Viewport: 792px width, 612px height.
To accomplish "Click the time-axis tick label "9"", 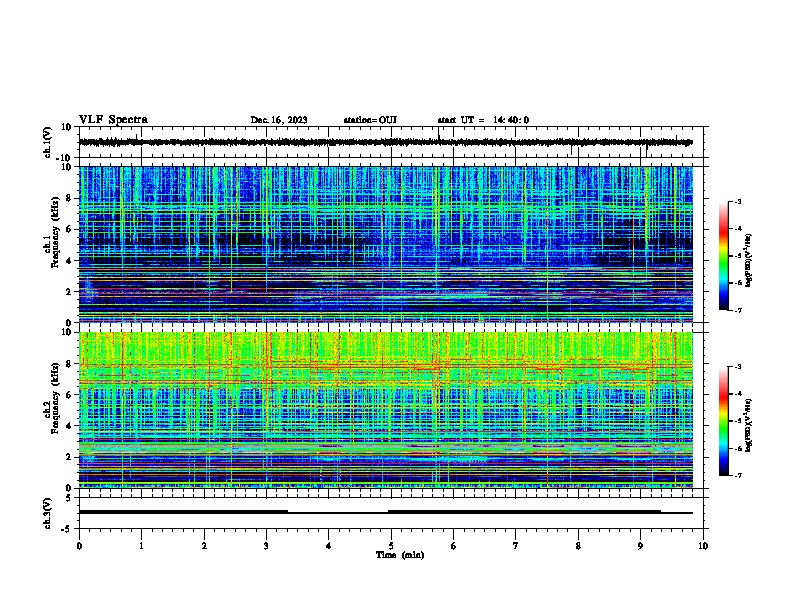I will pyautogui.click(x=640, y=546).
